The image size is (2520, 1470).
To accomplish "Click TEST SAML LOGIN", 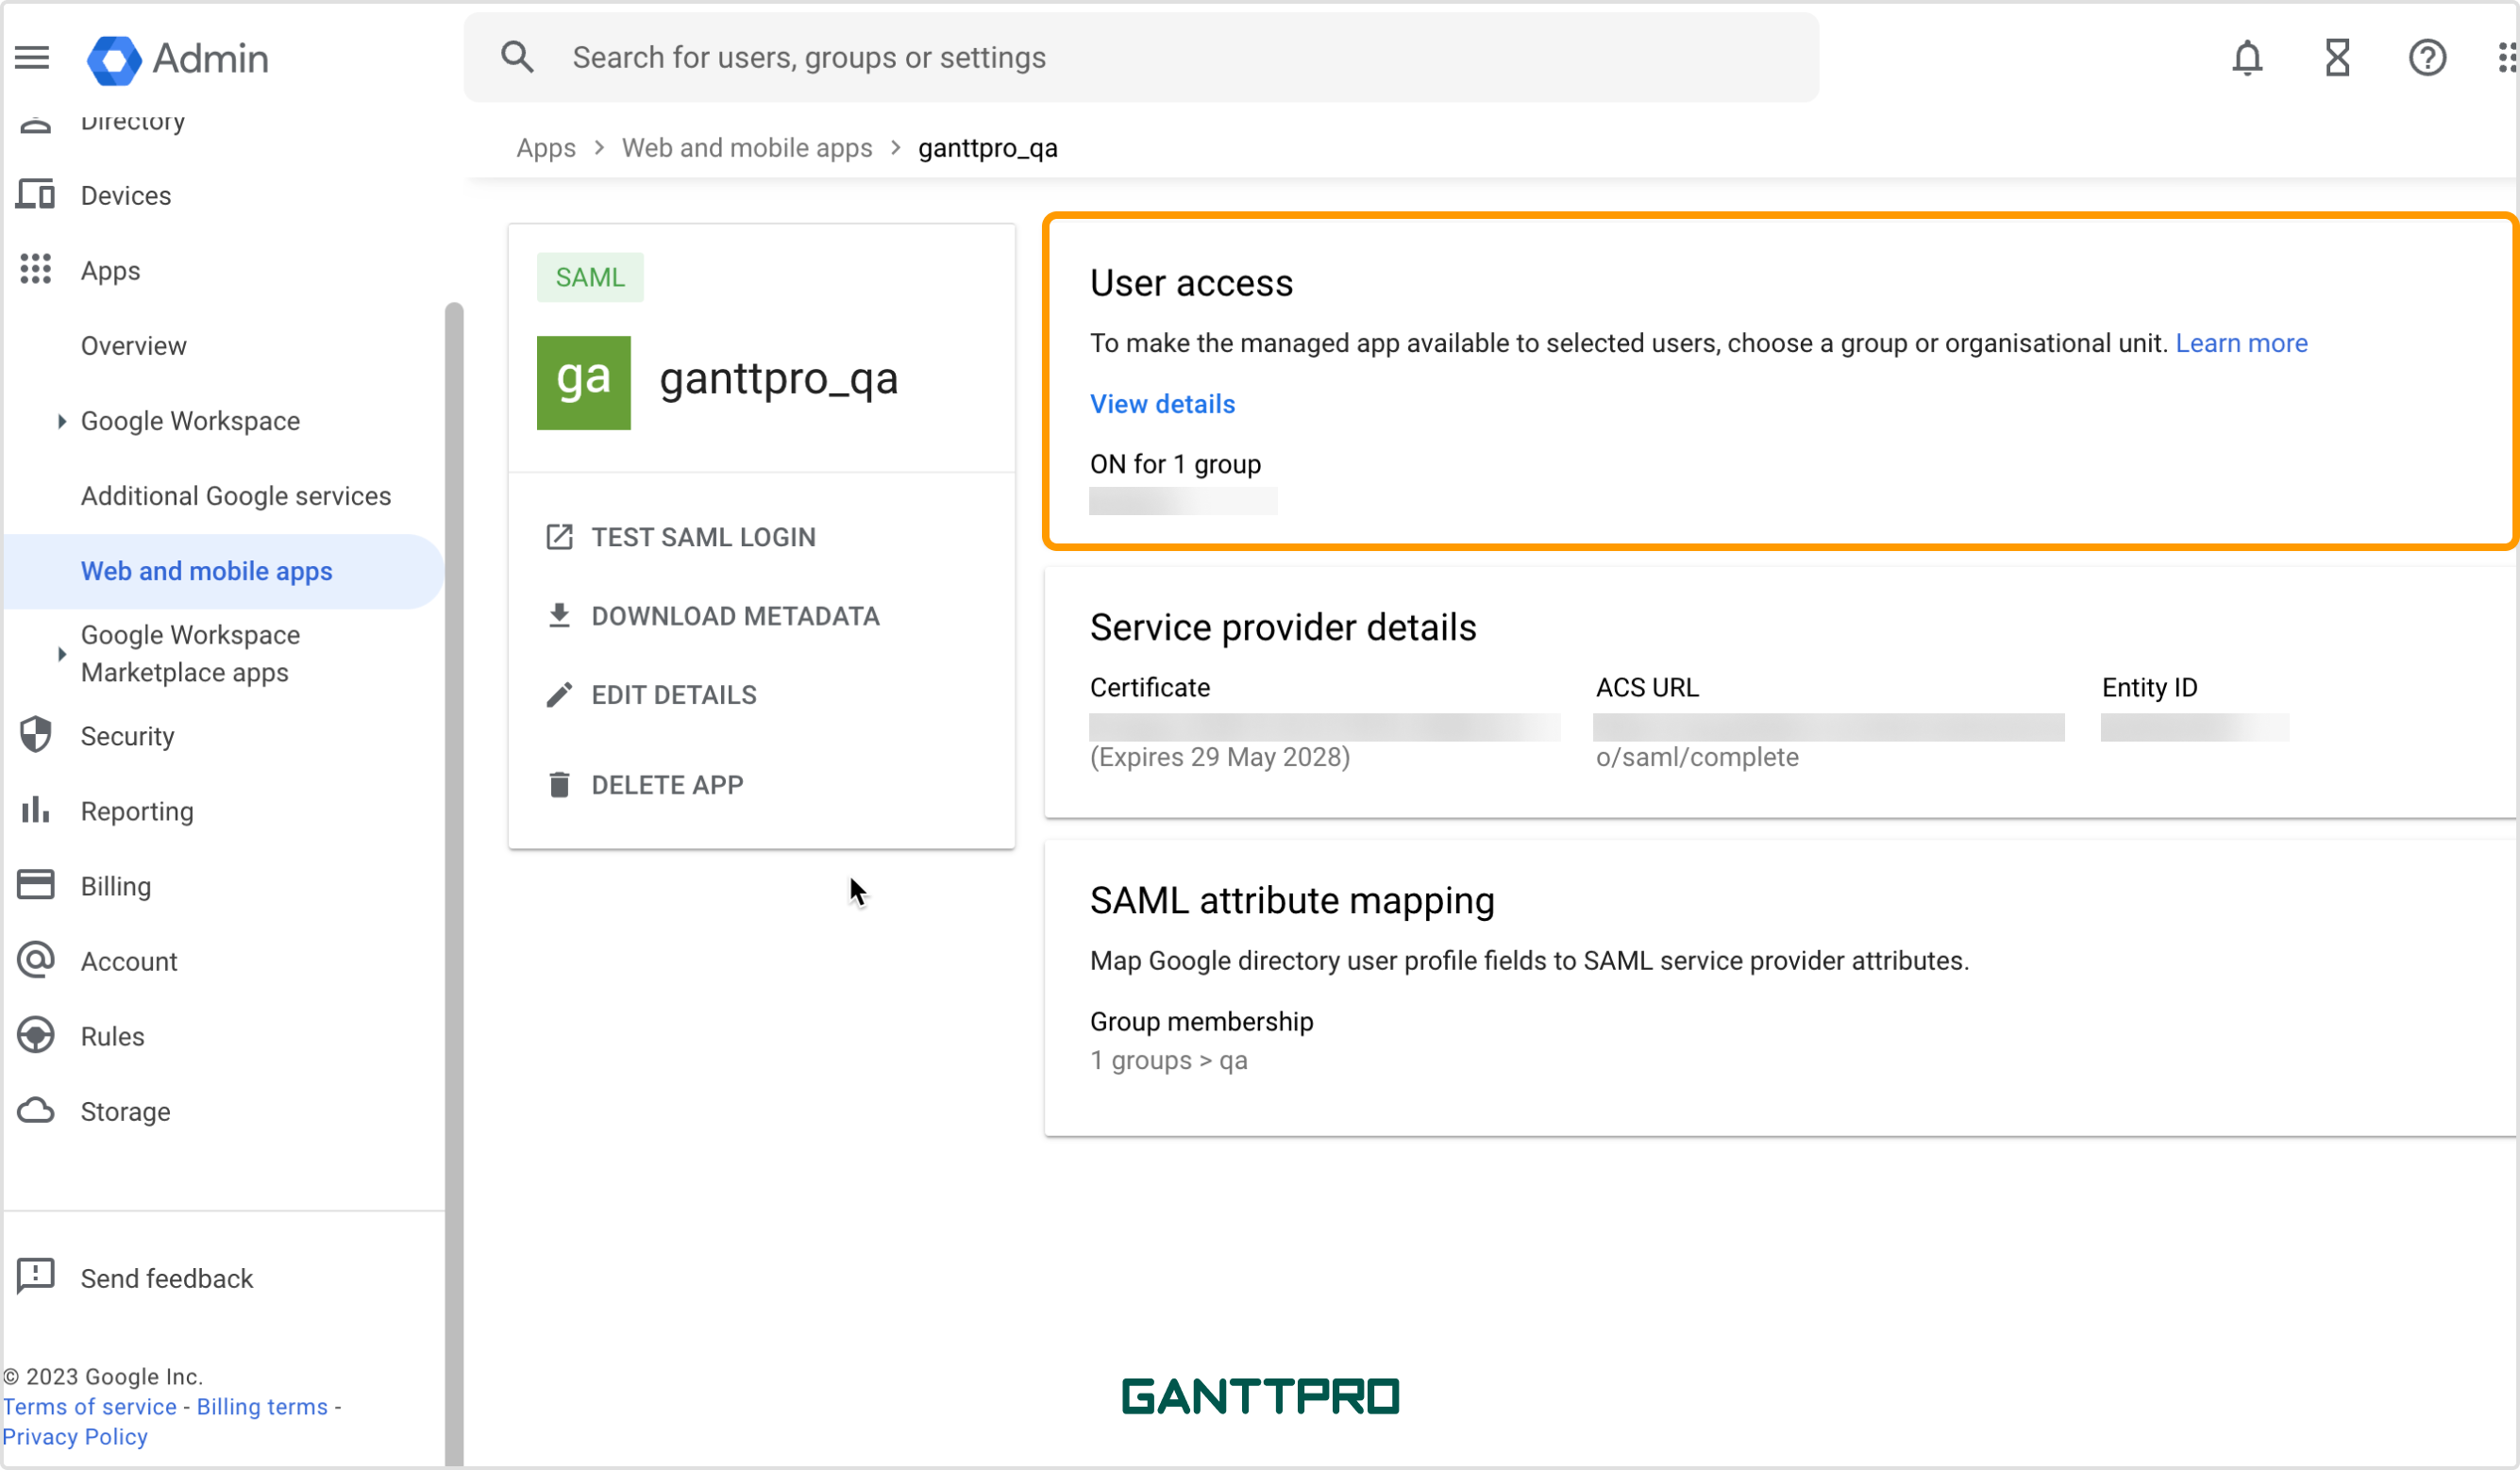I will [x=704, y=537].
